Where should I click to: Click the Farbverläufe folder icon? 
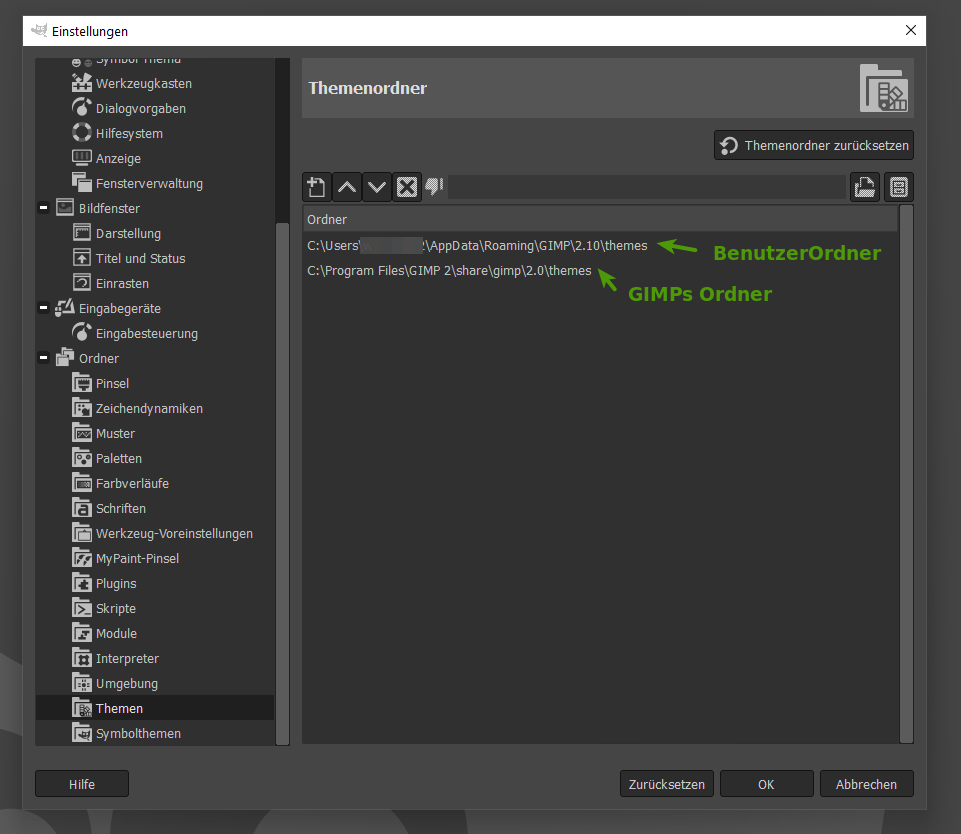click(82, 483)
